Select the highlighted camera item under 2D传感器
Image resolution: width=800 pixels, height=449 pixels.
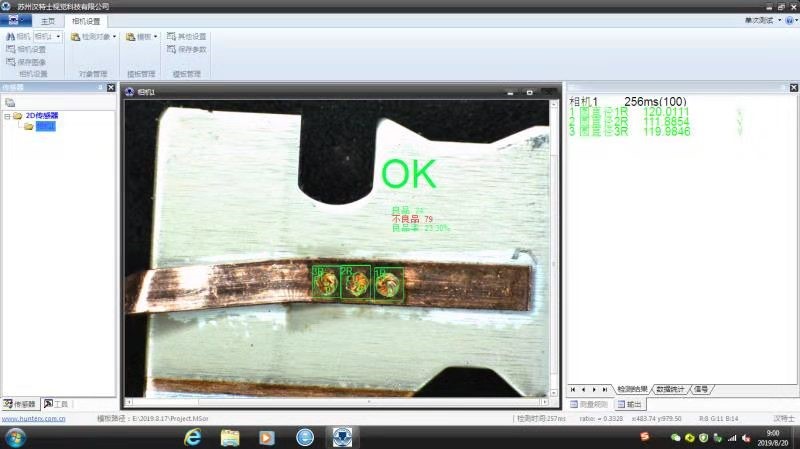45,126
